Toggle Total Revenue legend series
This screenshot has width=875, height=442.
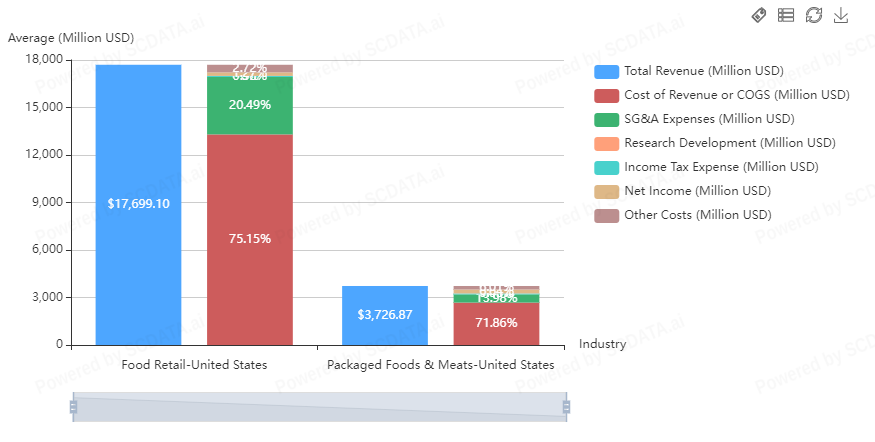pyautogui.click(x=606, y=71)
